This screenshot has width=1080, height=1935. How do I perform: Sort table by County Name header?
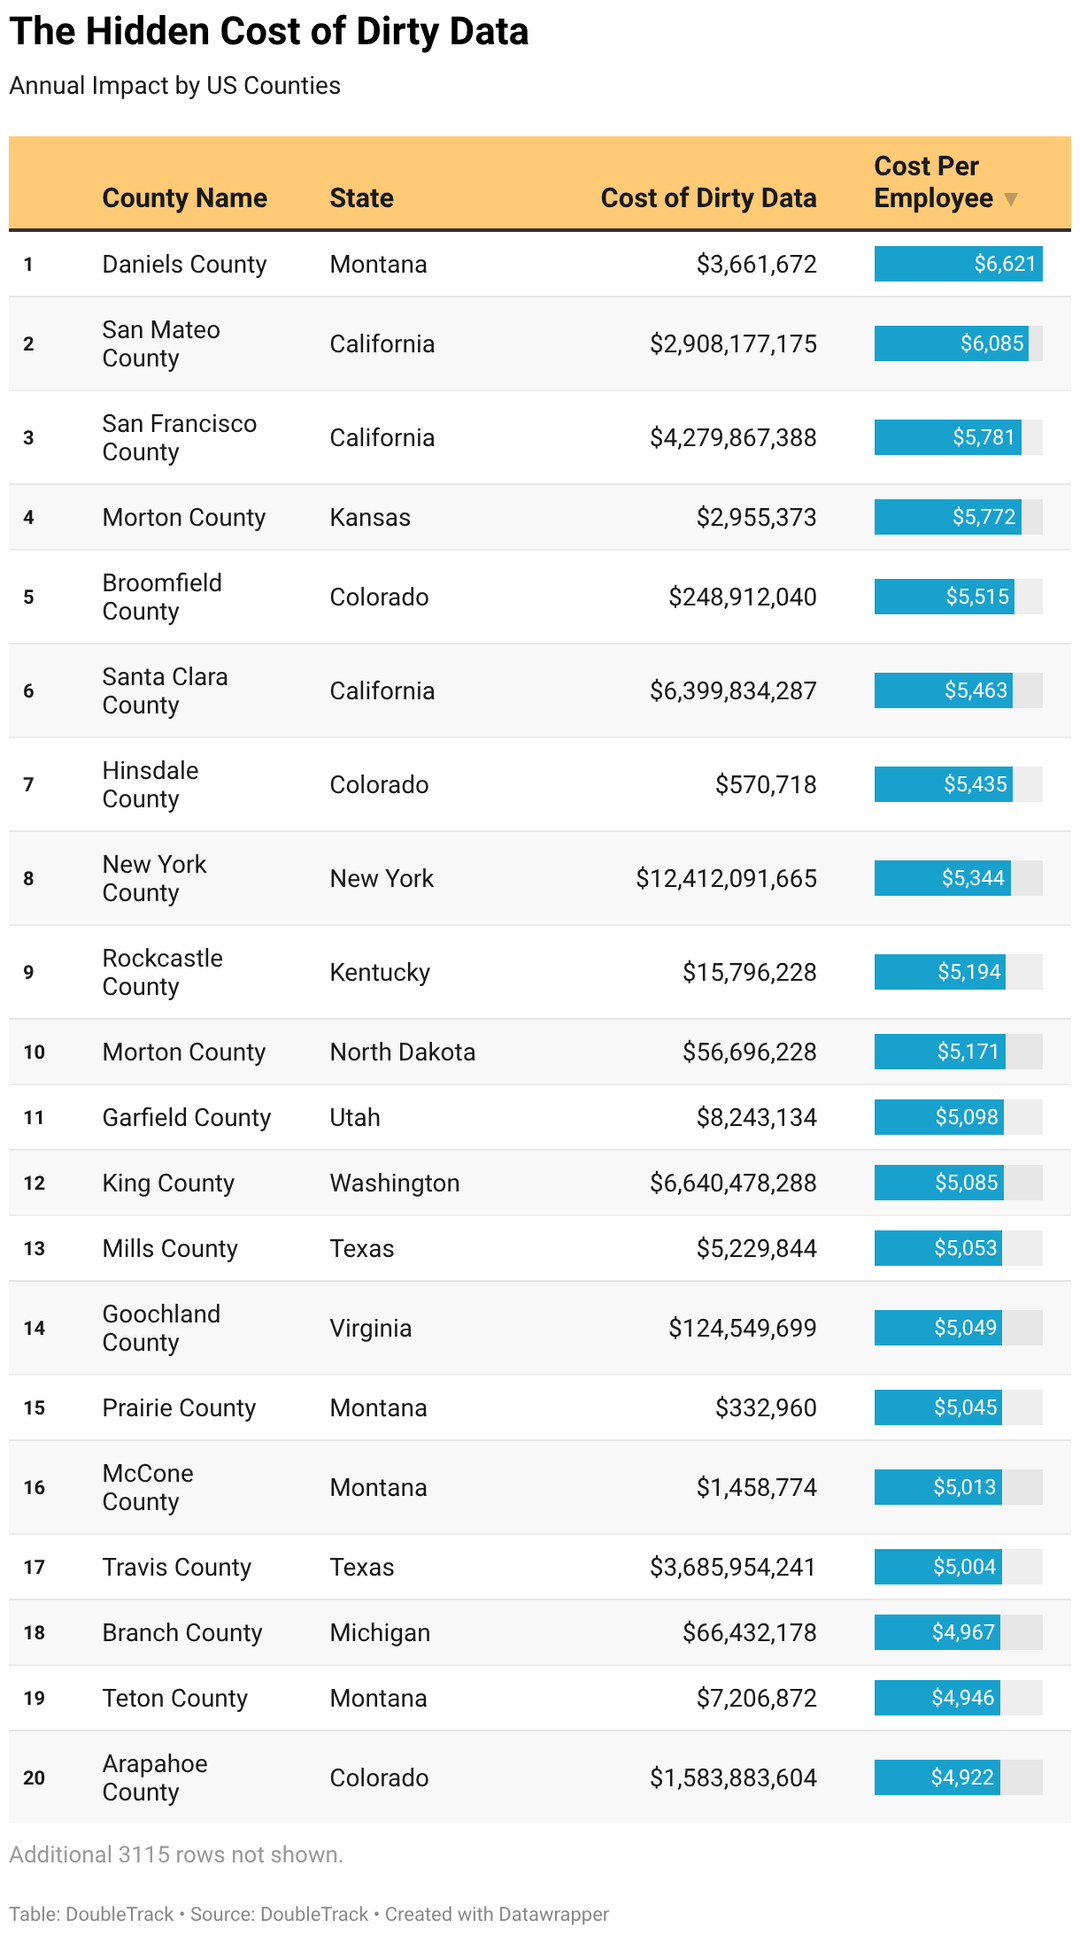coord(184,198)
